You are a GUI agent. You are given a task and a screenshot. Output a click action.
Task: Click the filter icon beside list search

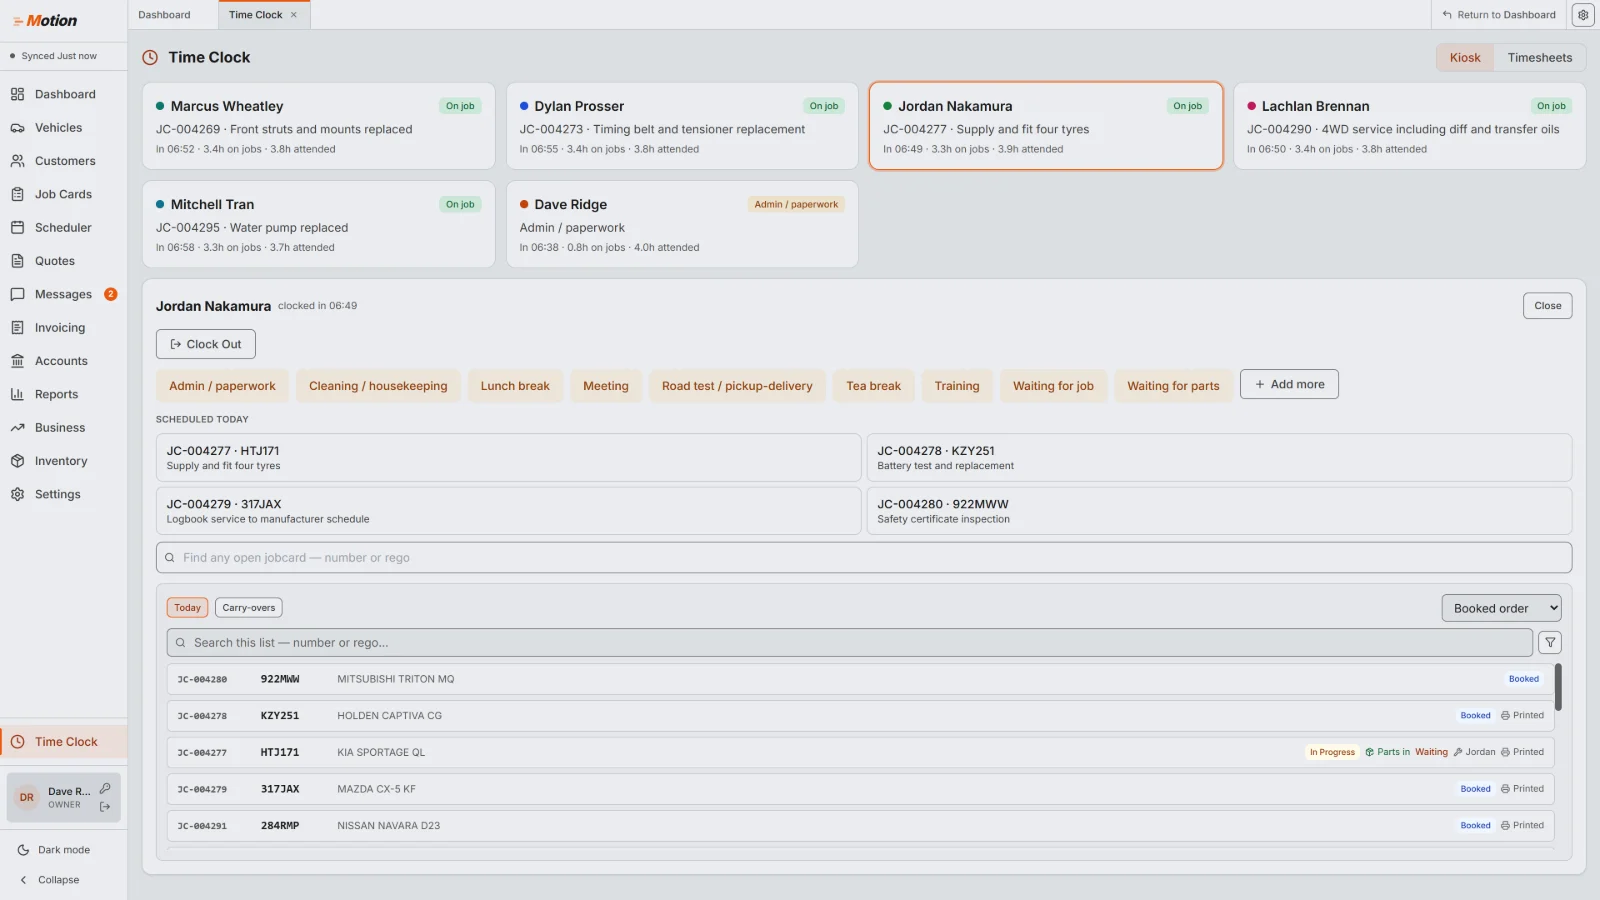1550,643
